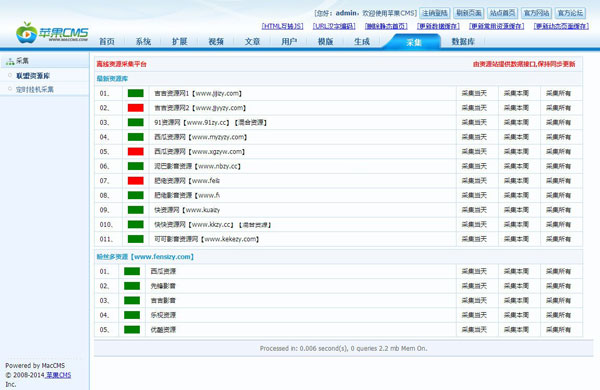Click 采集所有 for www.myzyzy.com row
This screenshot has width=600, height=390.
558,137
